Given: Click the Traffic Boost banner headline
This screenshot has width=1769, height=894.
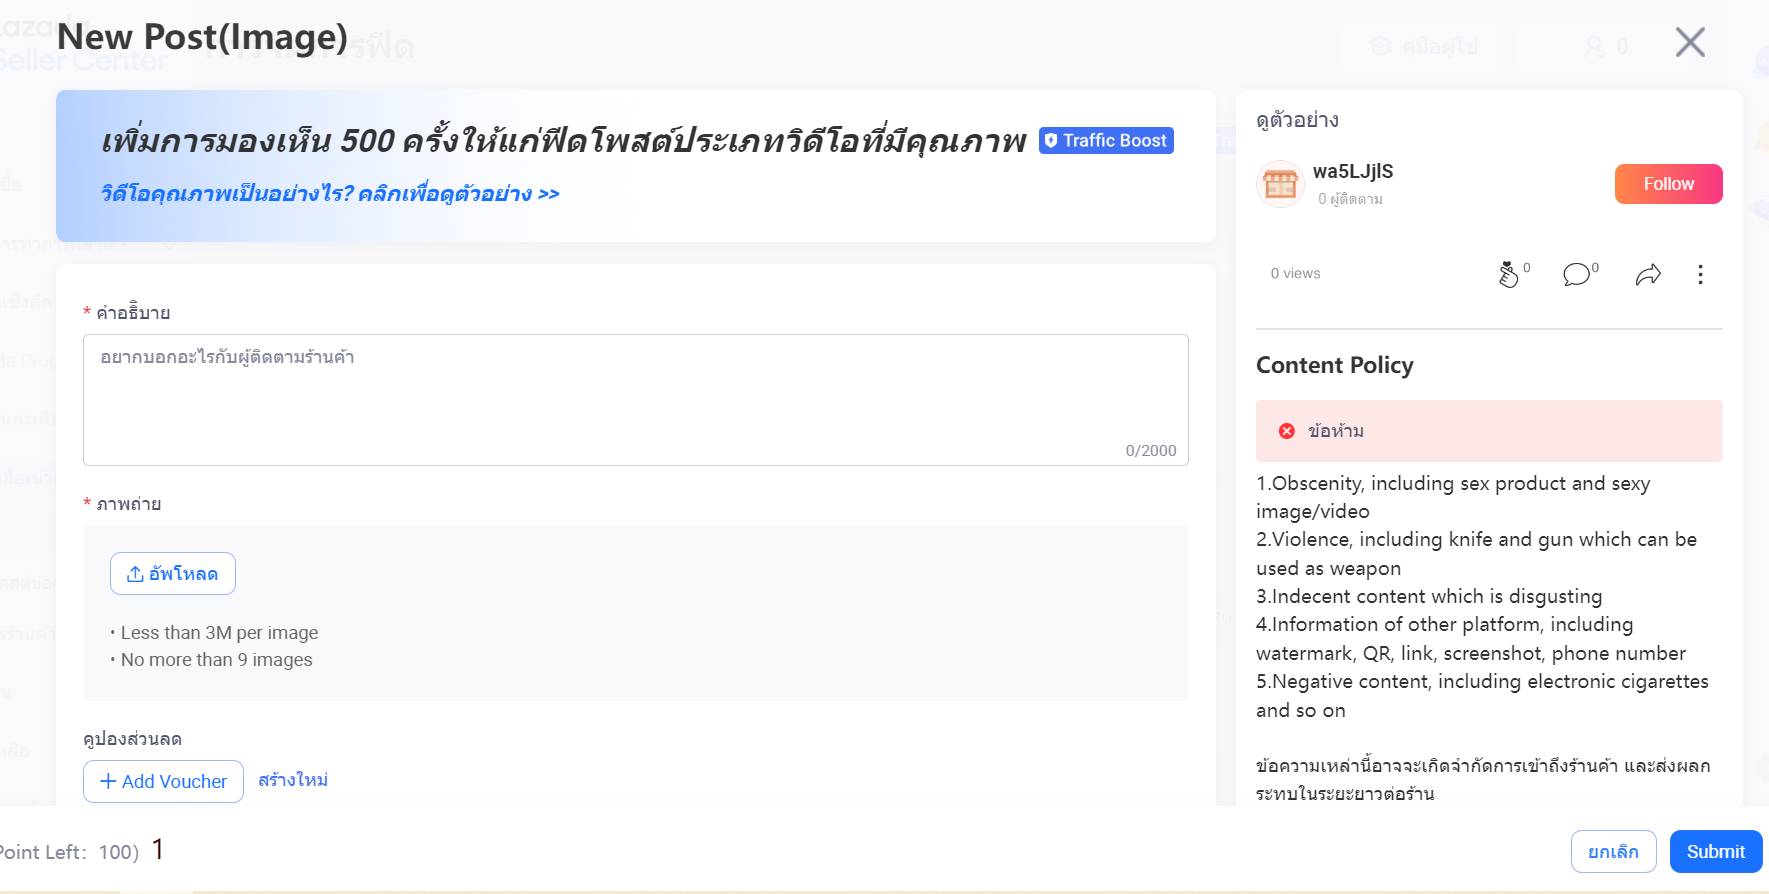Looking at the screenshot, I should click(563, 141).
